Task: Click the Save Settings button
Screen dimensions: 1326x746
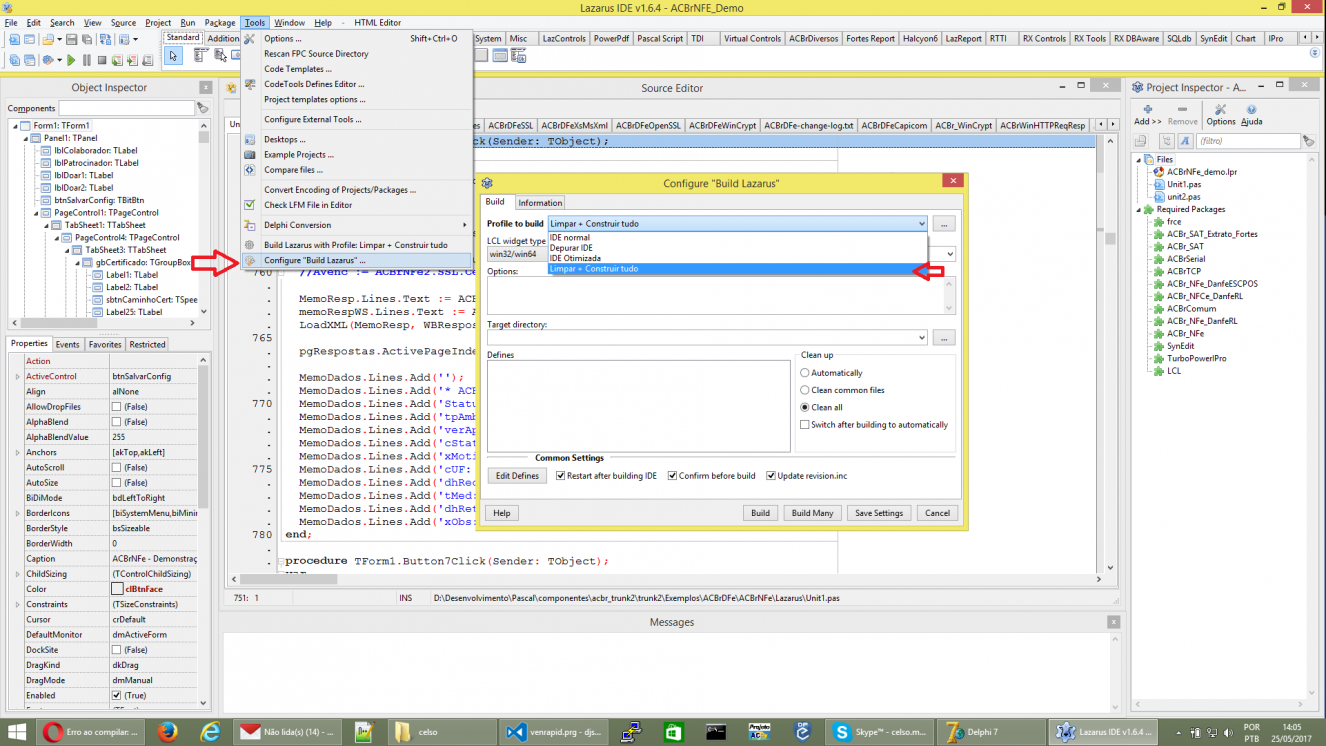Action: click(x=879, y=513)
